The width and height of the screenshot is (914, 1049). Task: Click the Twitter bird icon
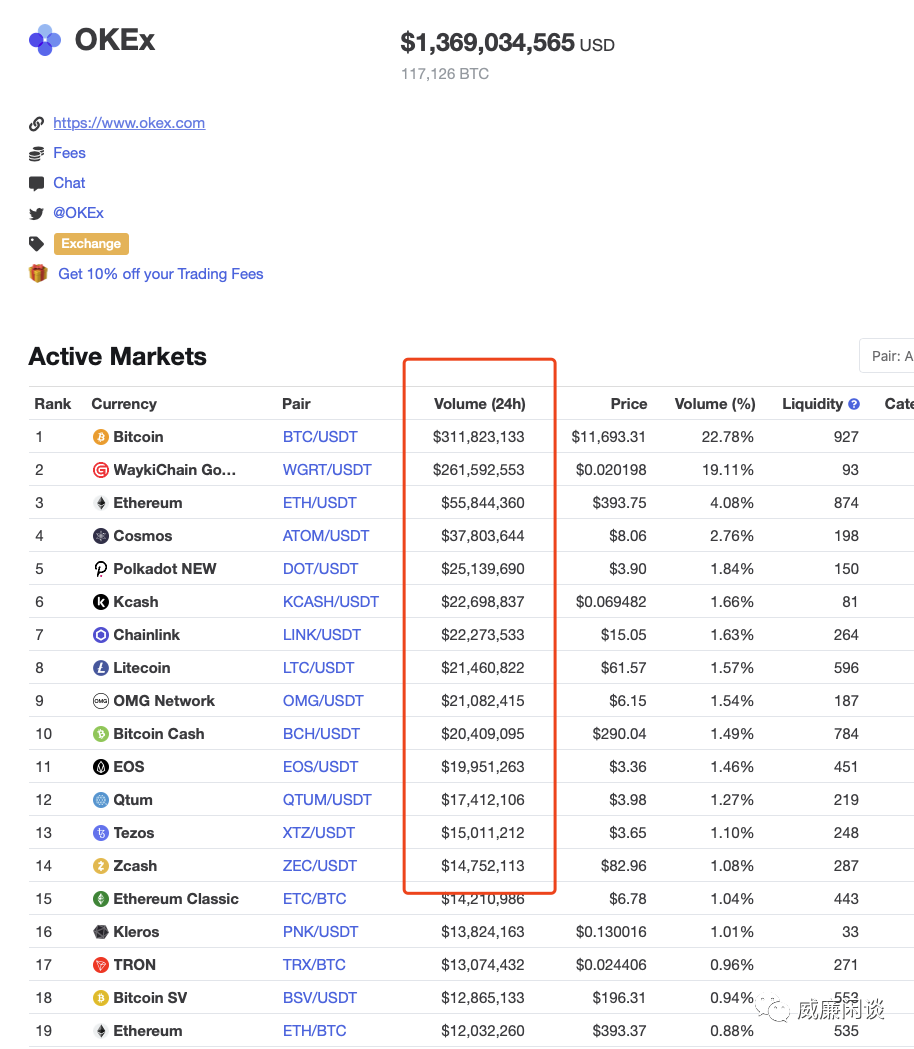(x=36, y=213)
